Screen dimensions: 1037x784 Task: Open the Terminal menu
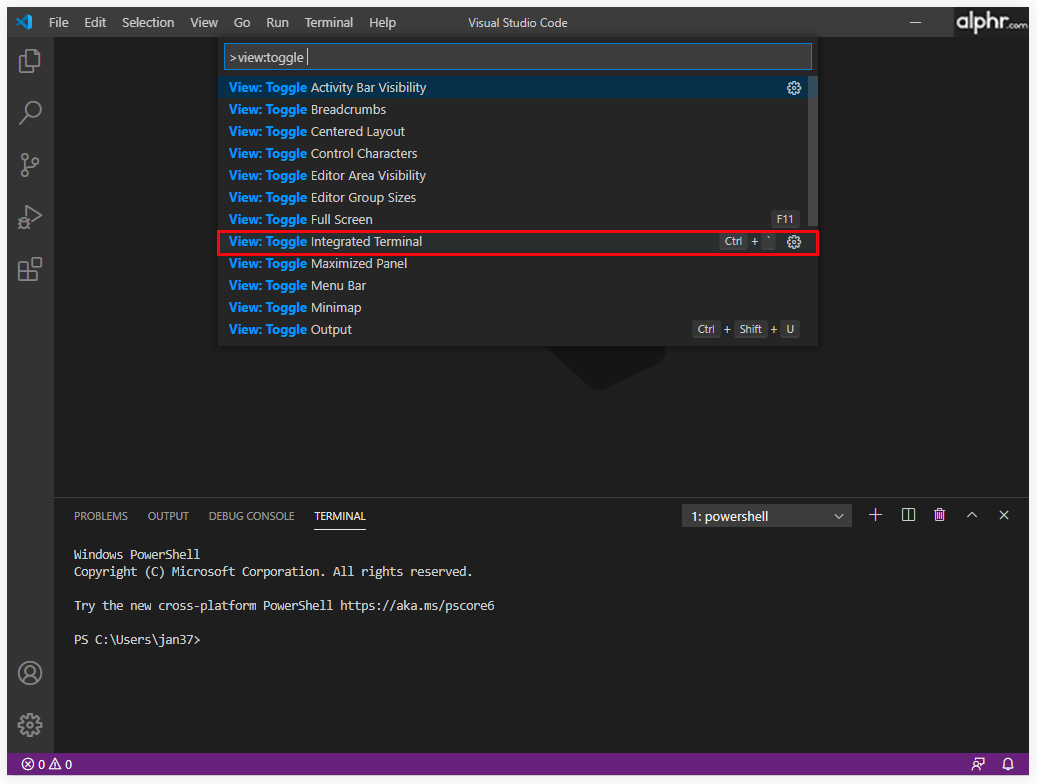[329, 22]
